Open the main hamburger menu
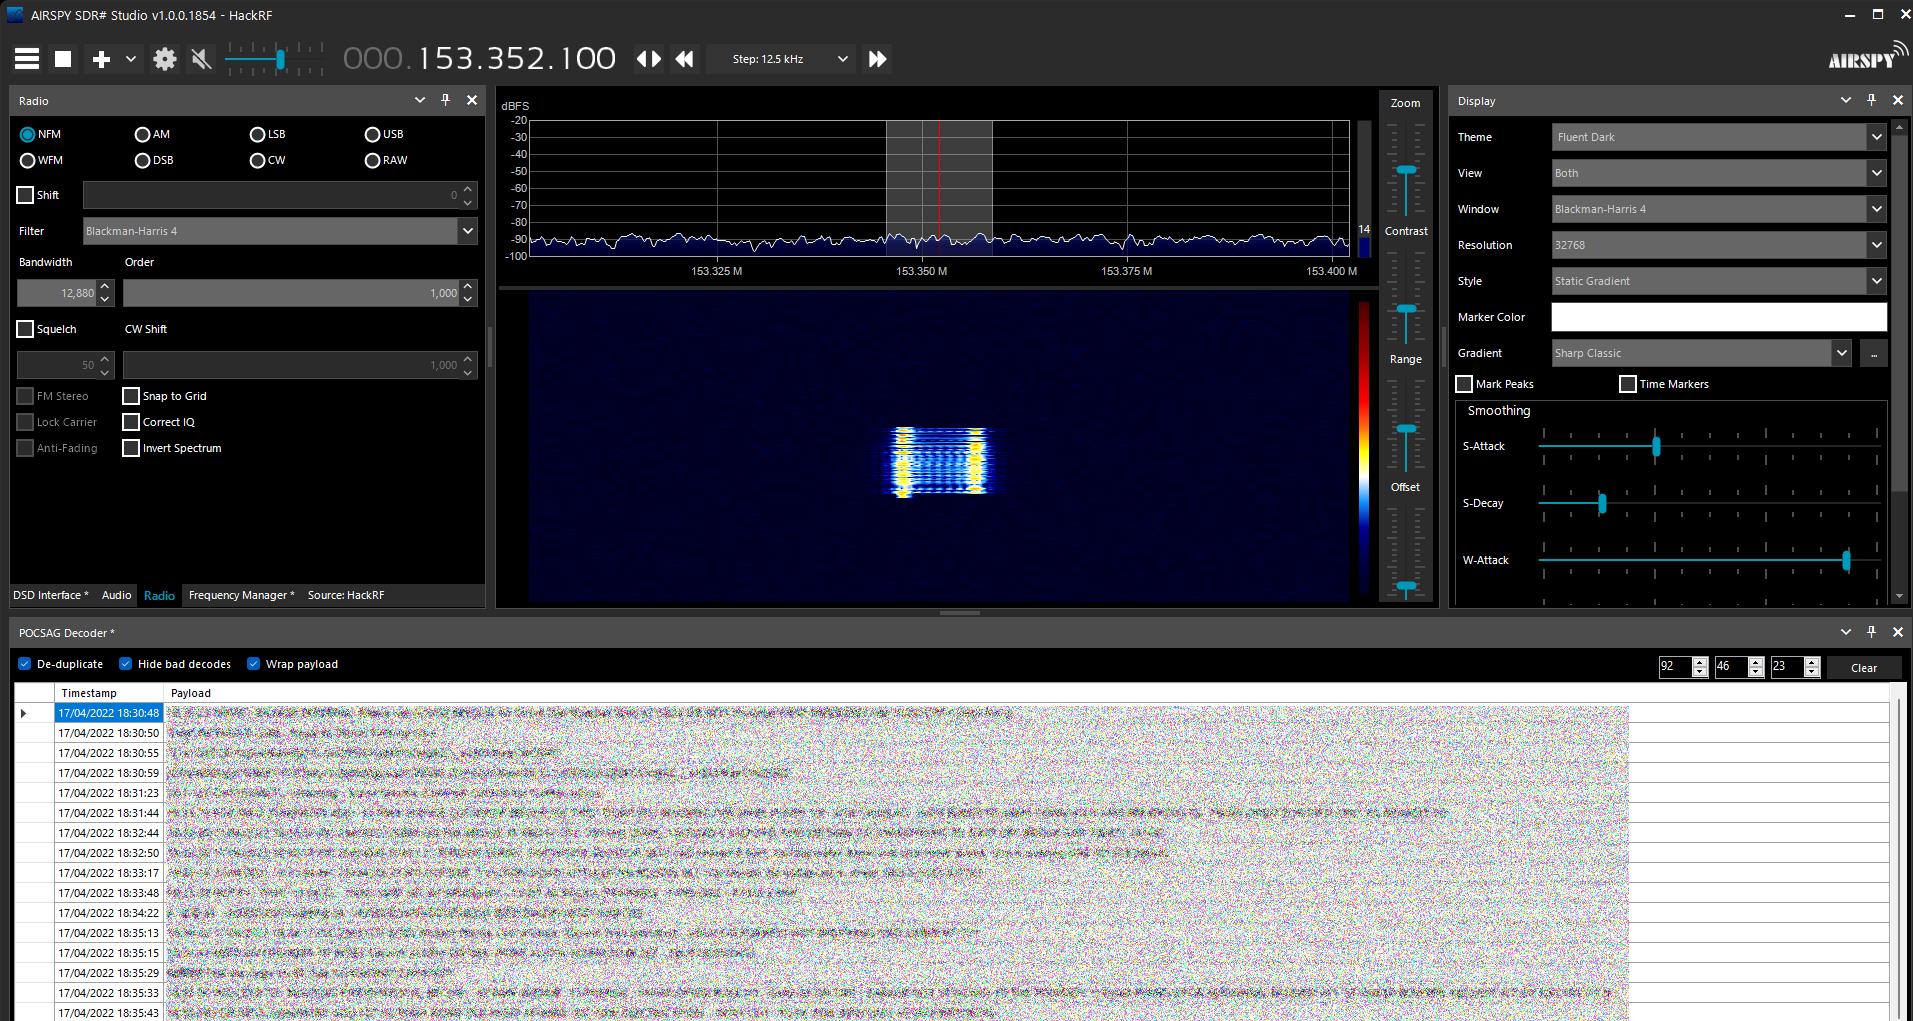The image size is (1913, 1021). coord(27,59)
